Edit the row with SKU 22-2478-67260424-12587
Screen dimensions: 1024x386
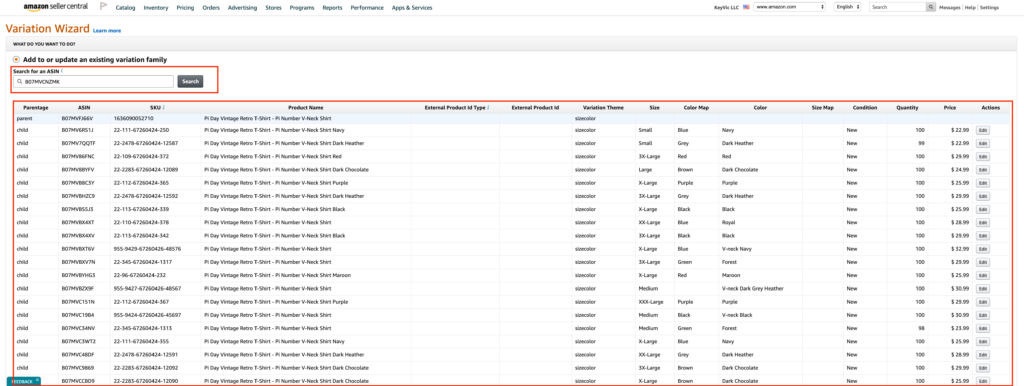click(982, 143)
